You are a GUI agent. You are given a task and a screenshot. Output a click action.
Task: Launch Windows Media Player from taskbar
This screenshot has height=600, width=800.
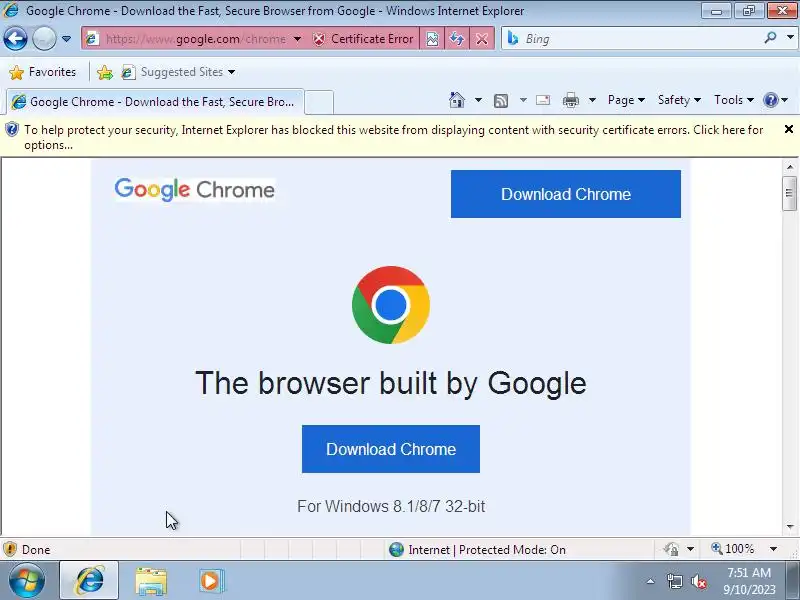point(210,581)
